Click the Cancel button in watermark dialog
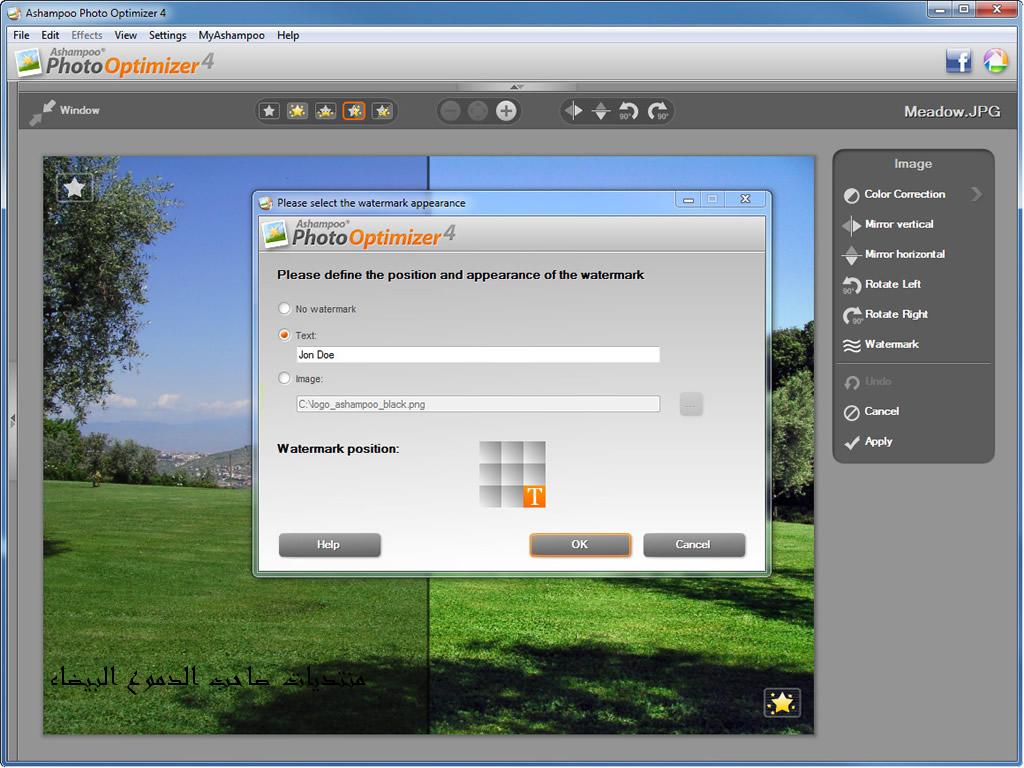The height and width of the screenshot is (768, 1024). pyautogui.click(x=694, y=545)
